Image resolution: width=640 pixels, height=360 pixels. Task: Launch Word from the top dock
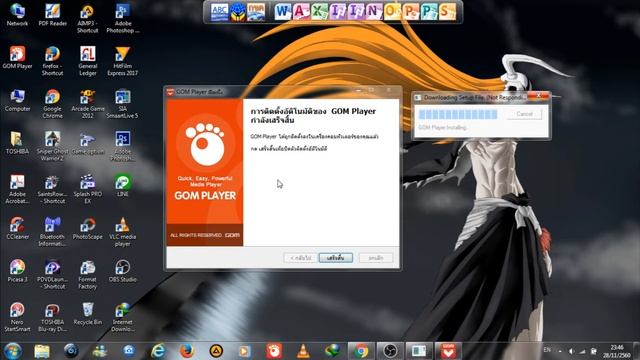282,11
